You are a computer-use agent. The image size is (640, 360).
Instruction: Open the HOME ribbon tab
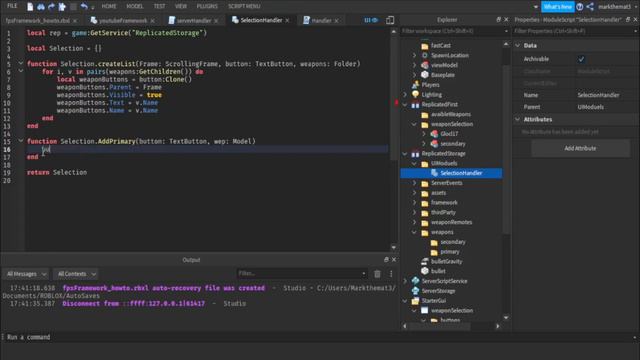coord(109,6)
